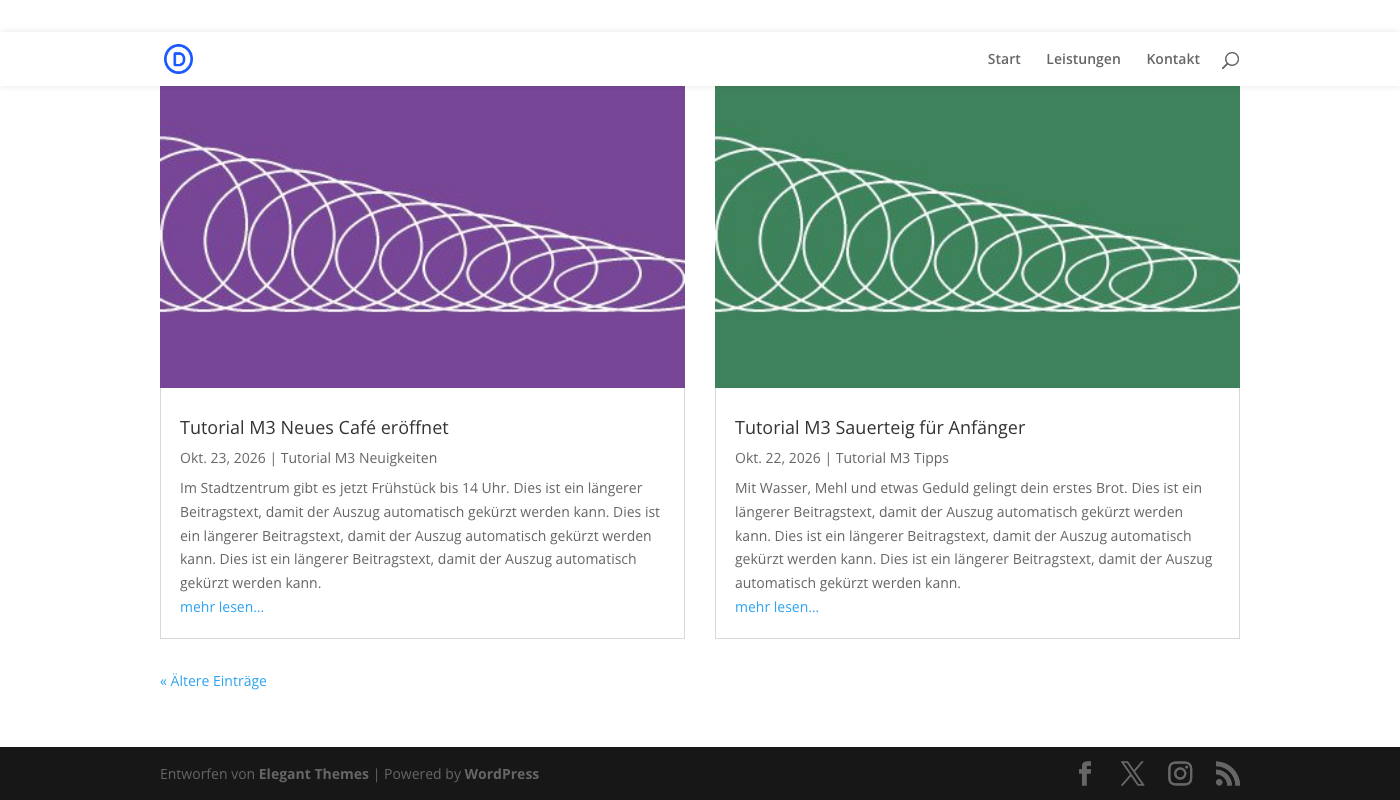
Task: Open the search magnifier icon
Action: click(x=1230, y=60)
